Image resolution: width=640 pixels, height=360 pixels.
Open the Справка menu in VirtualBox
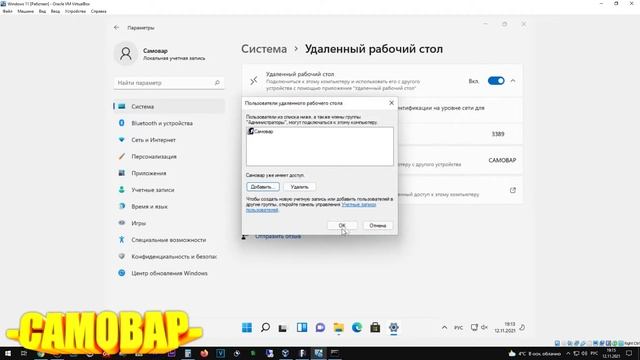tap(98, 11)
